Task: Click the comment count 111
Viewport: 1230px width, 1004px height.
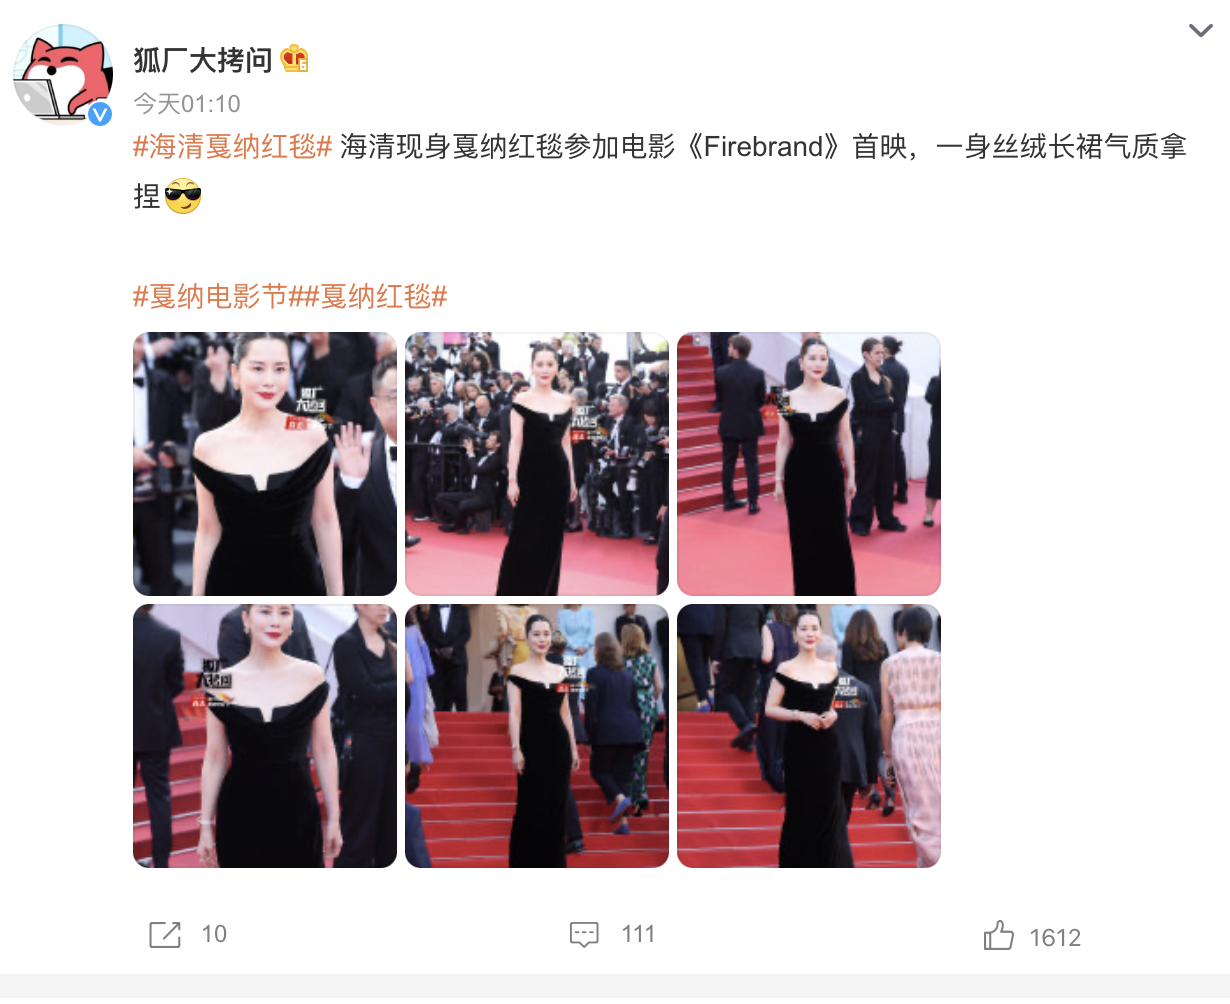Action: pyautogui.click(x=638, y=934)
